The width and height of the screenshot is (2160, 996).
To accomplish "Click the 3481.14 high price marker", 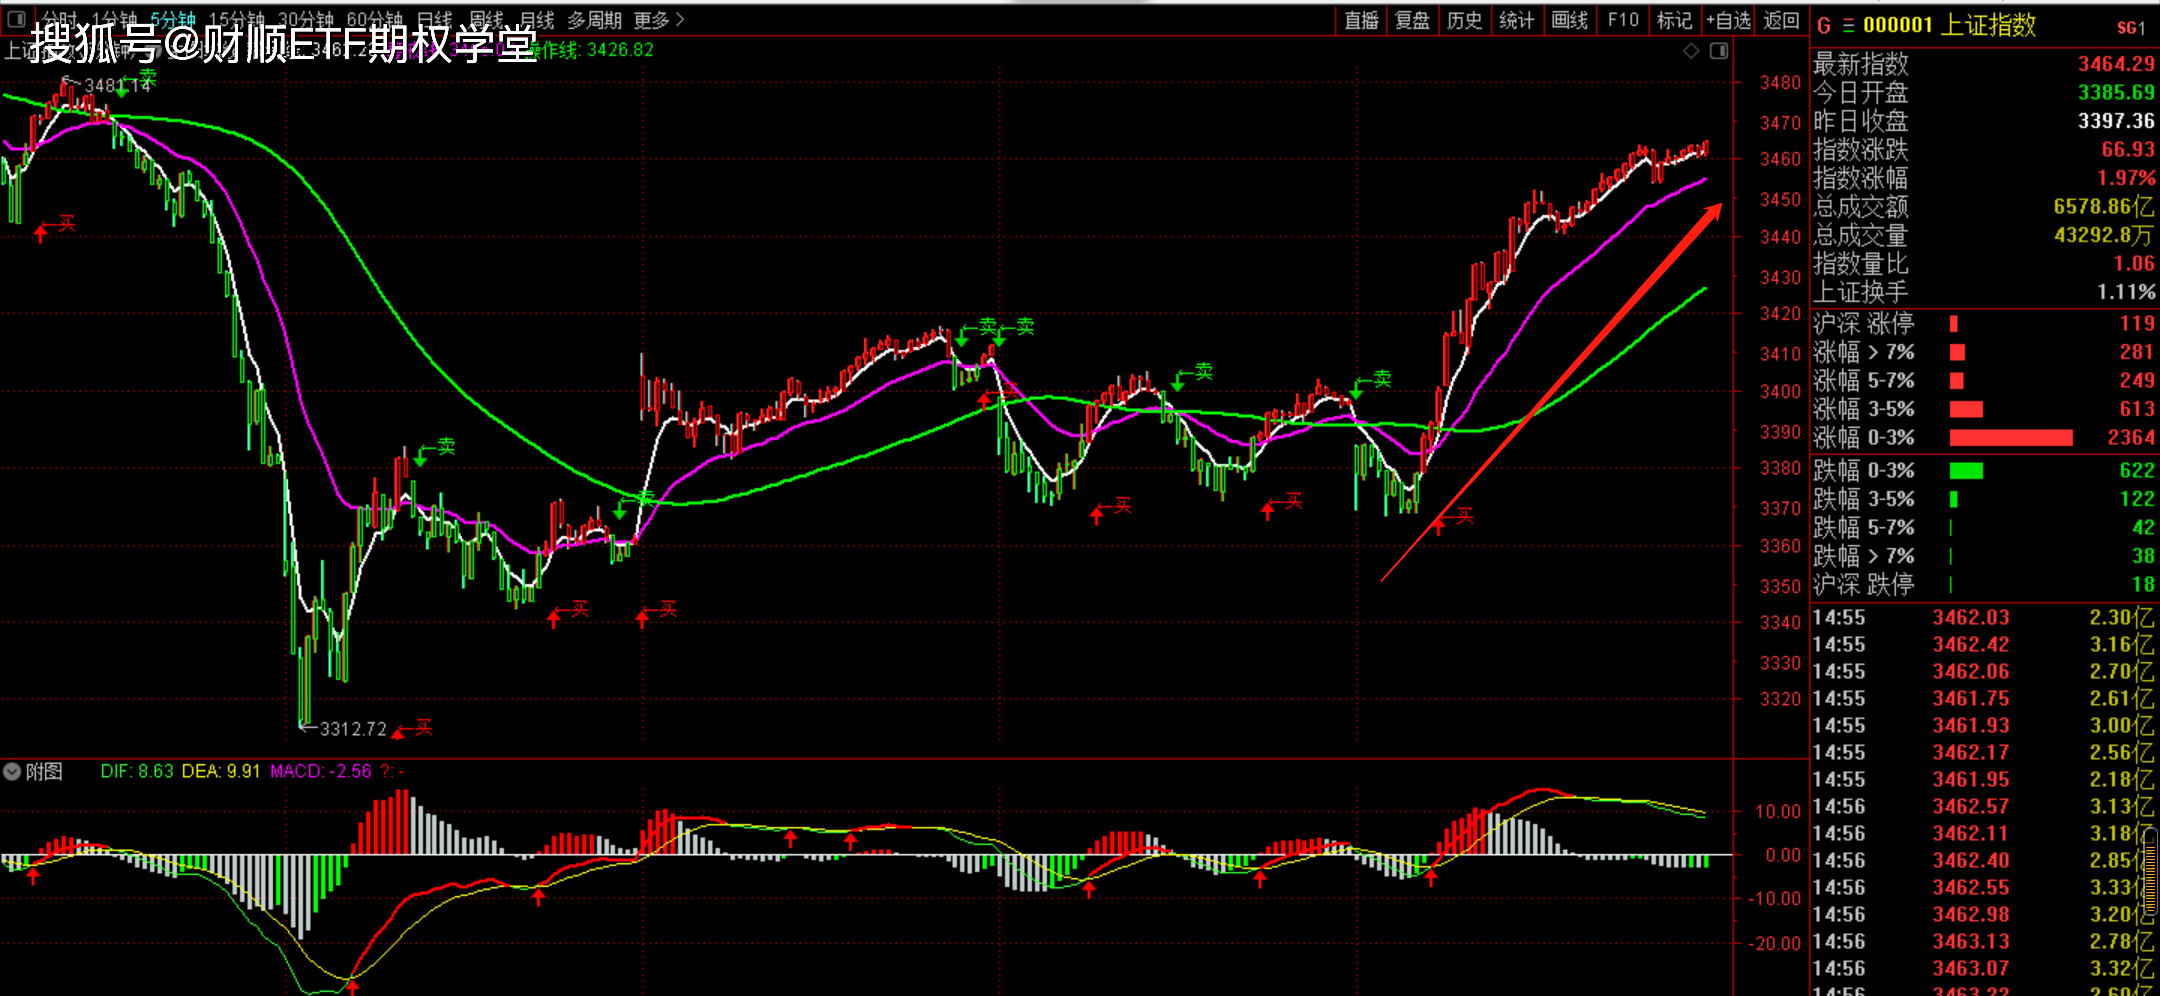I will [x=117, y=86].
